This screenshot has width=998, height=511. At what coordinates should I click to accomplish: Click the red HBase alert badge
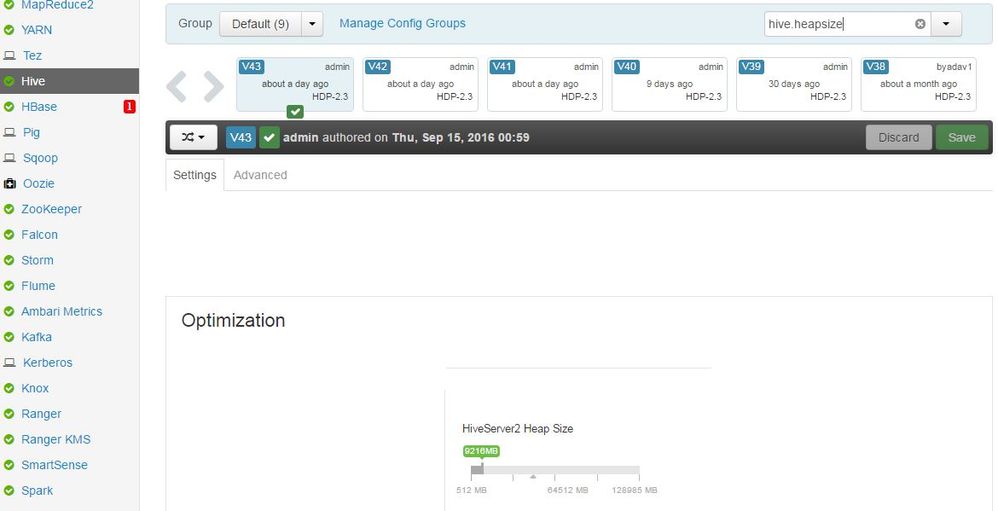(x=129, y=107)
